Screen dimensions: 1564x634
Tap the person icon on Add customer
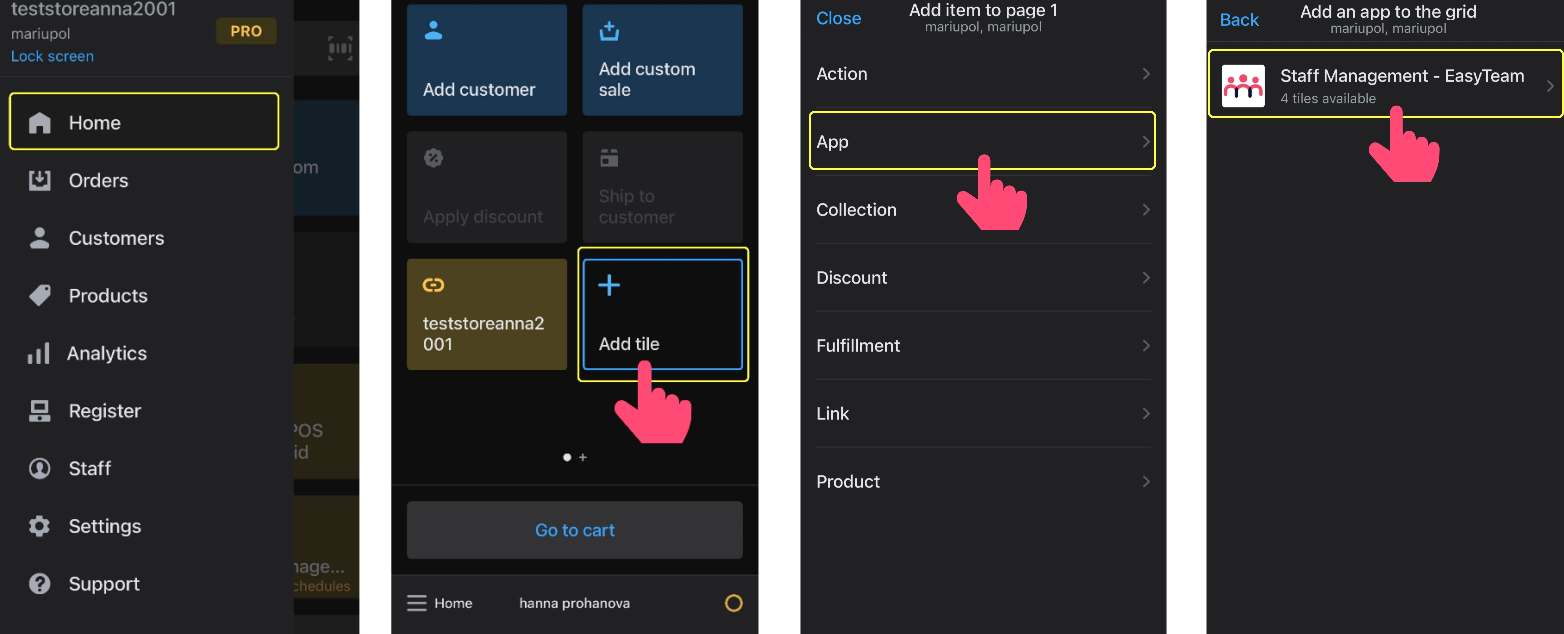(x=433, y=31)
